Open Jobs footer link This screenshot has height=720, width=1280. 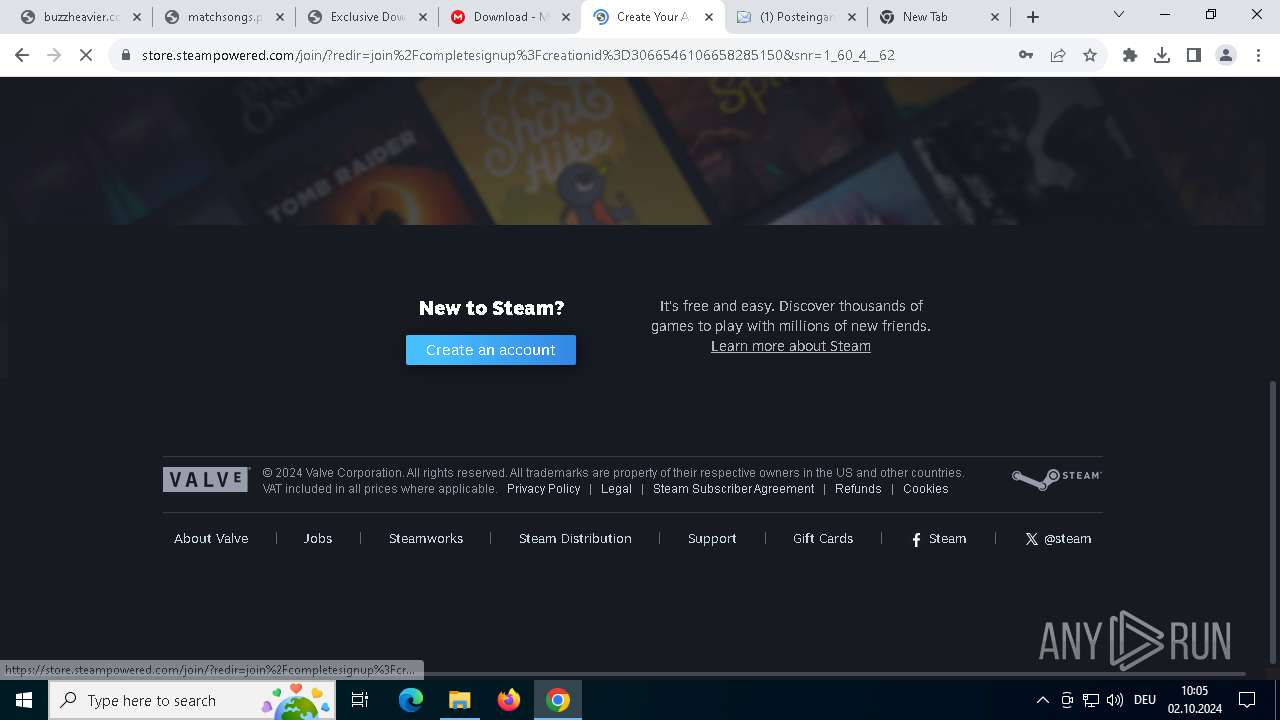click(x=318, y=538)
